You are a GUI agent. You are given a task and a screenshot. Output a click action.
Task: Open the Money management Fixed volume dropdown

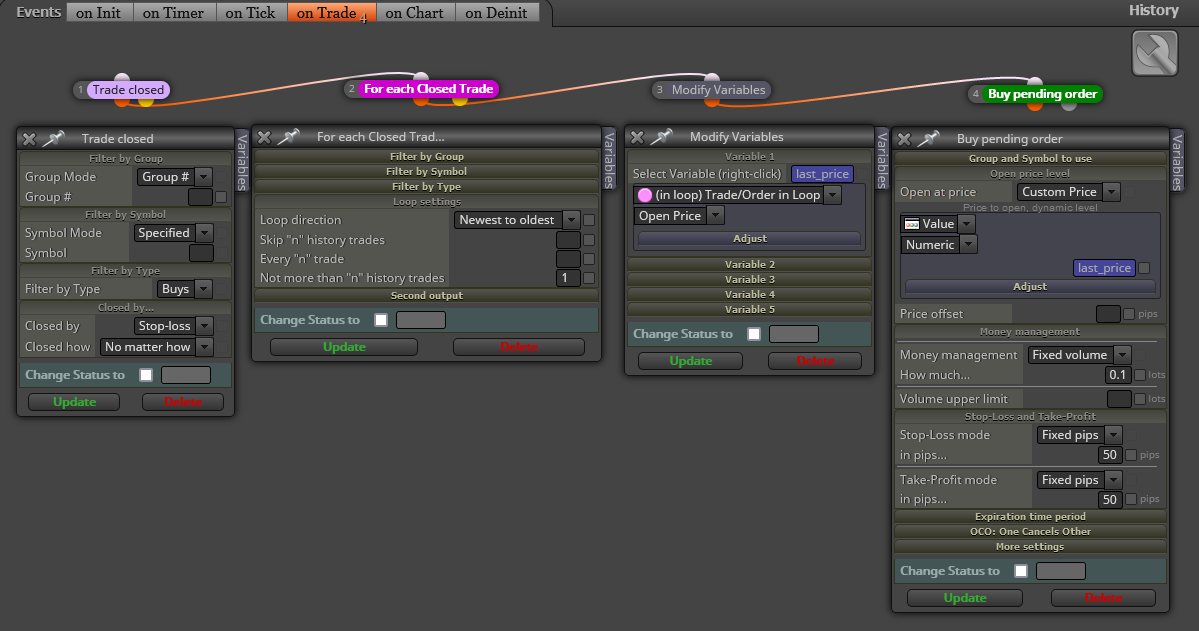1079,355
